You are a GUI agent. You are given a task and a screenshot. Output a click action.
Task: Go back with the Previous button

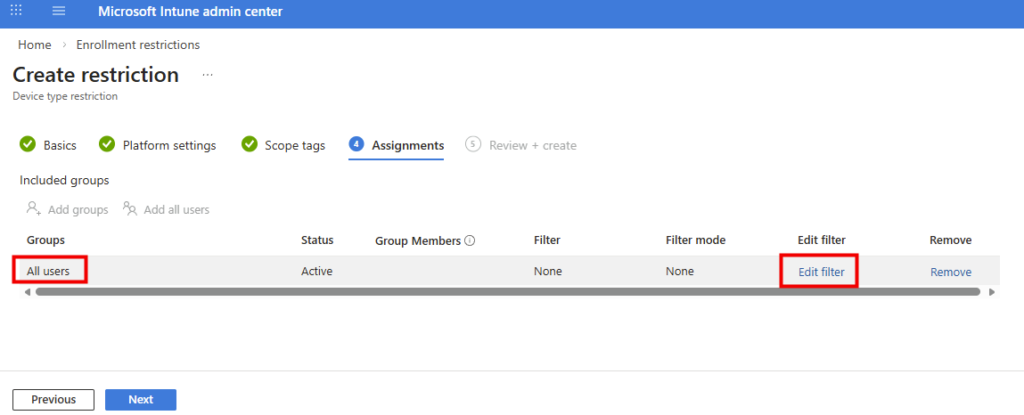pos(53,399)
